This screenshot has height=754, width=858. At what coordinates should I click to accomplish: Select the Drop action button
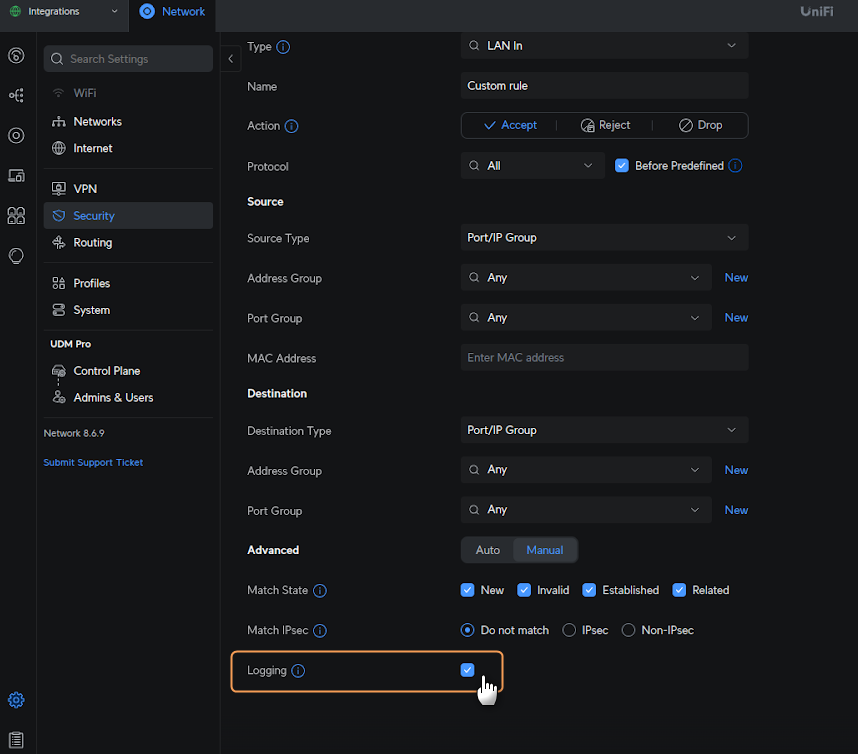(x=700, y=125)
